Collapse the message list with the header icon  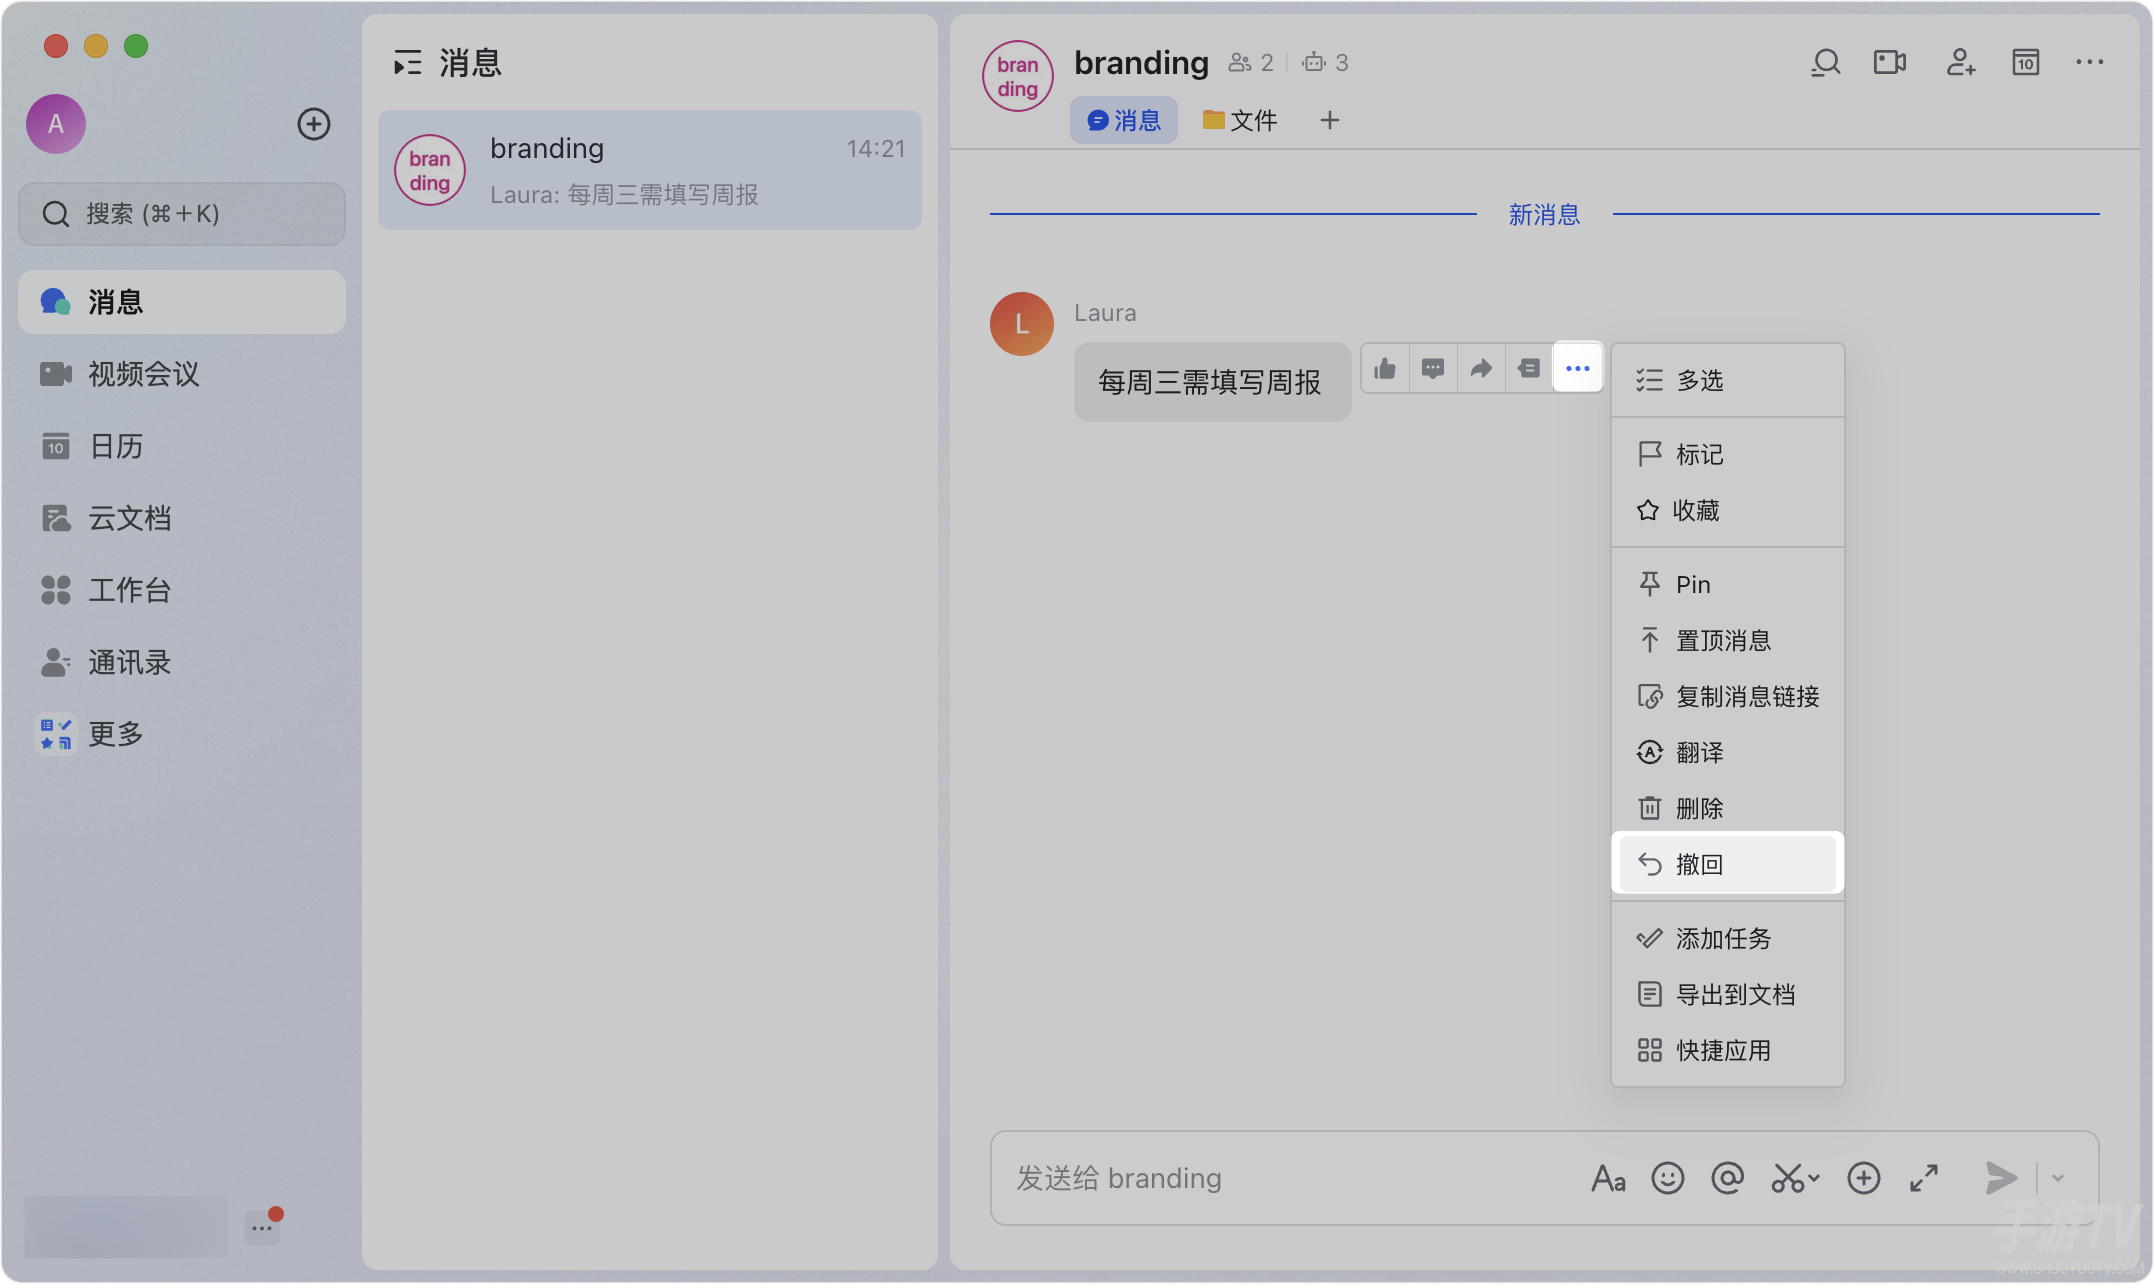tap(408, 63)
